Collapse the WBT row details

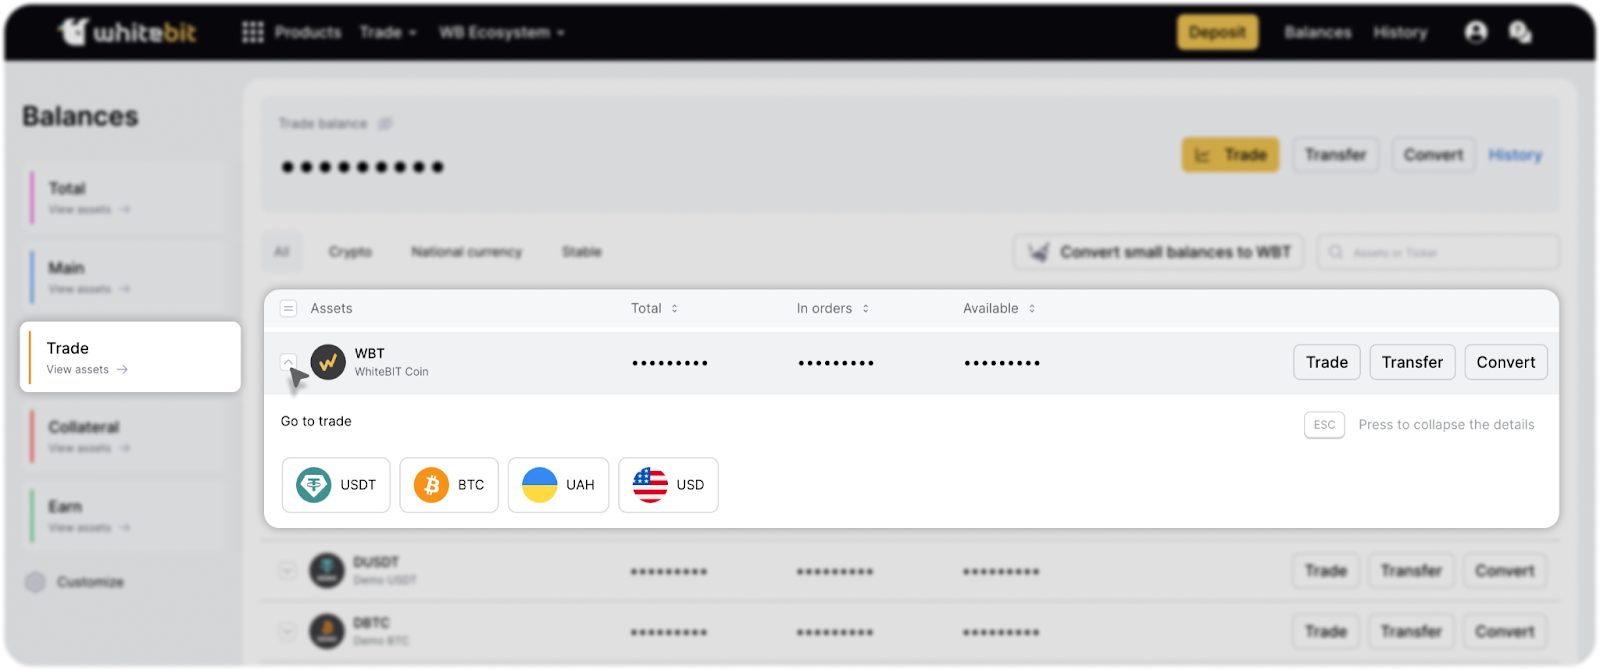pos(288,361)
